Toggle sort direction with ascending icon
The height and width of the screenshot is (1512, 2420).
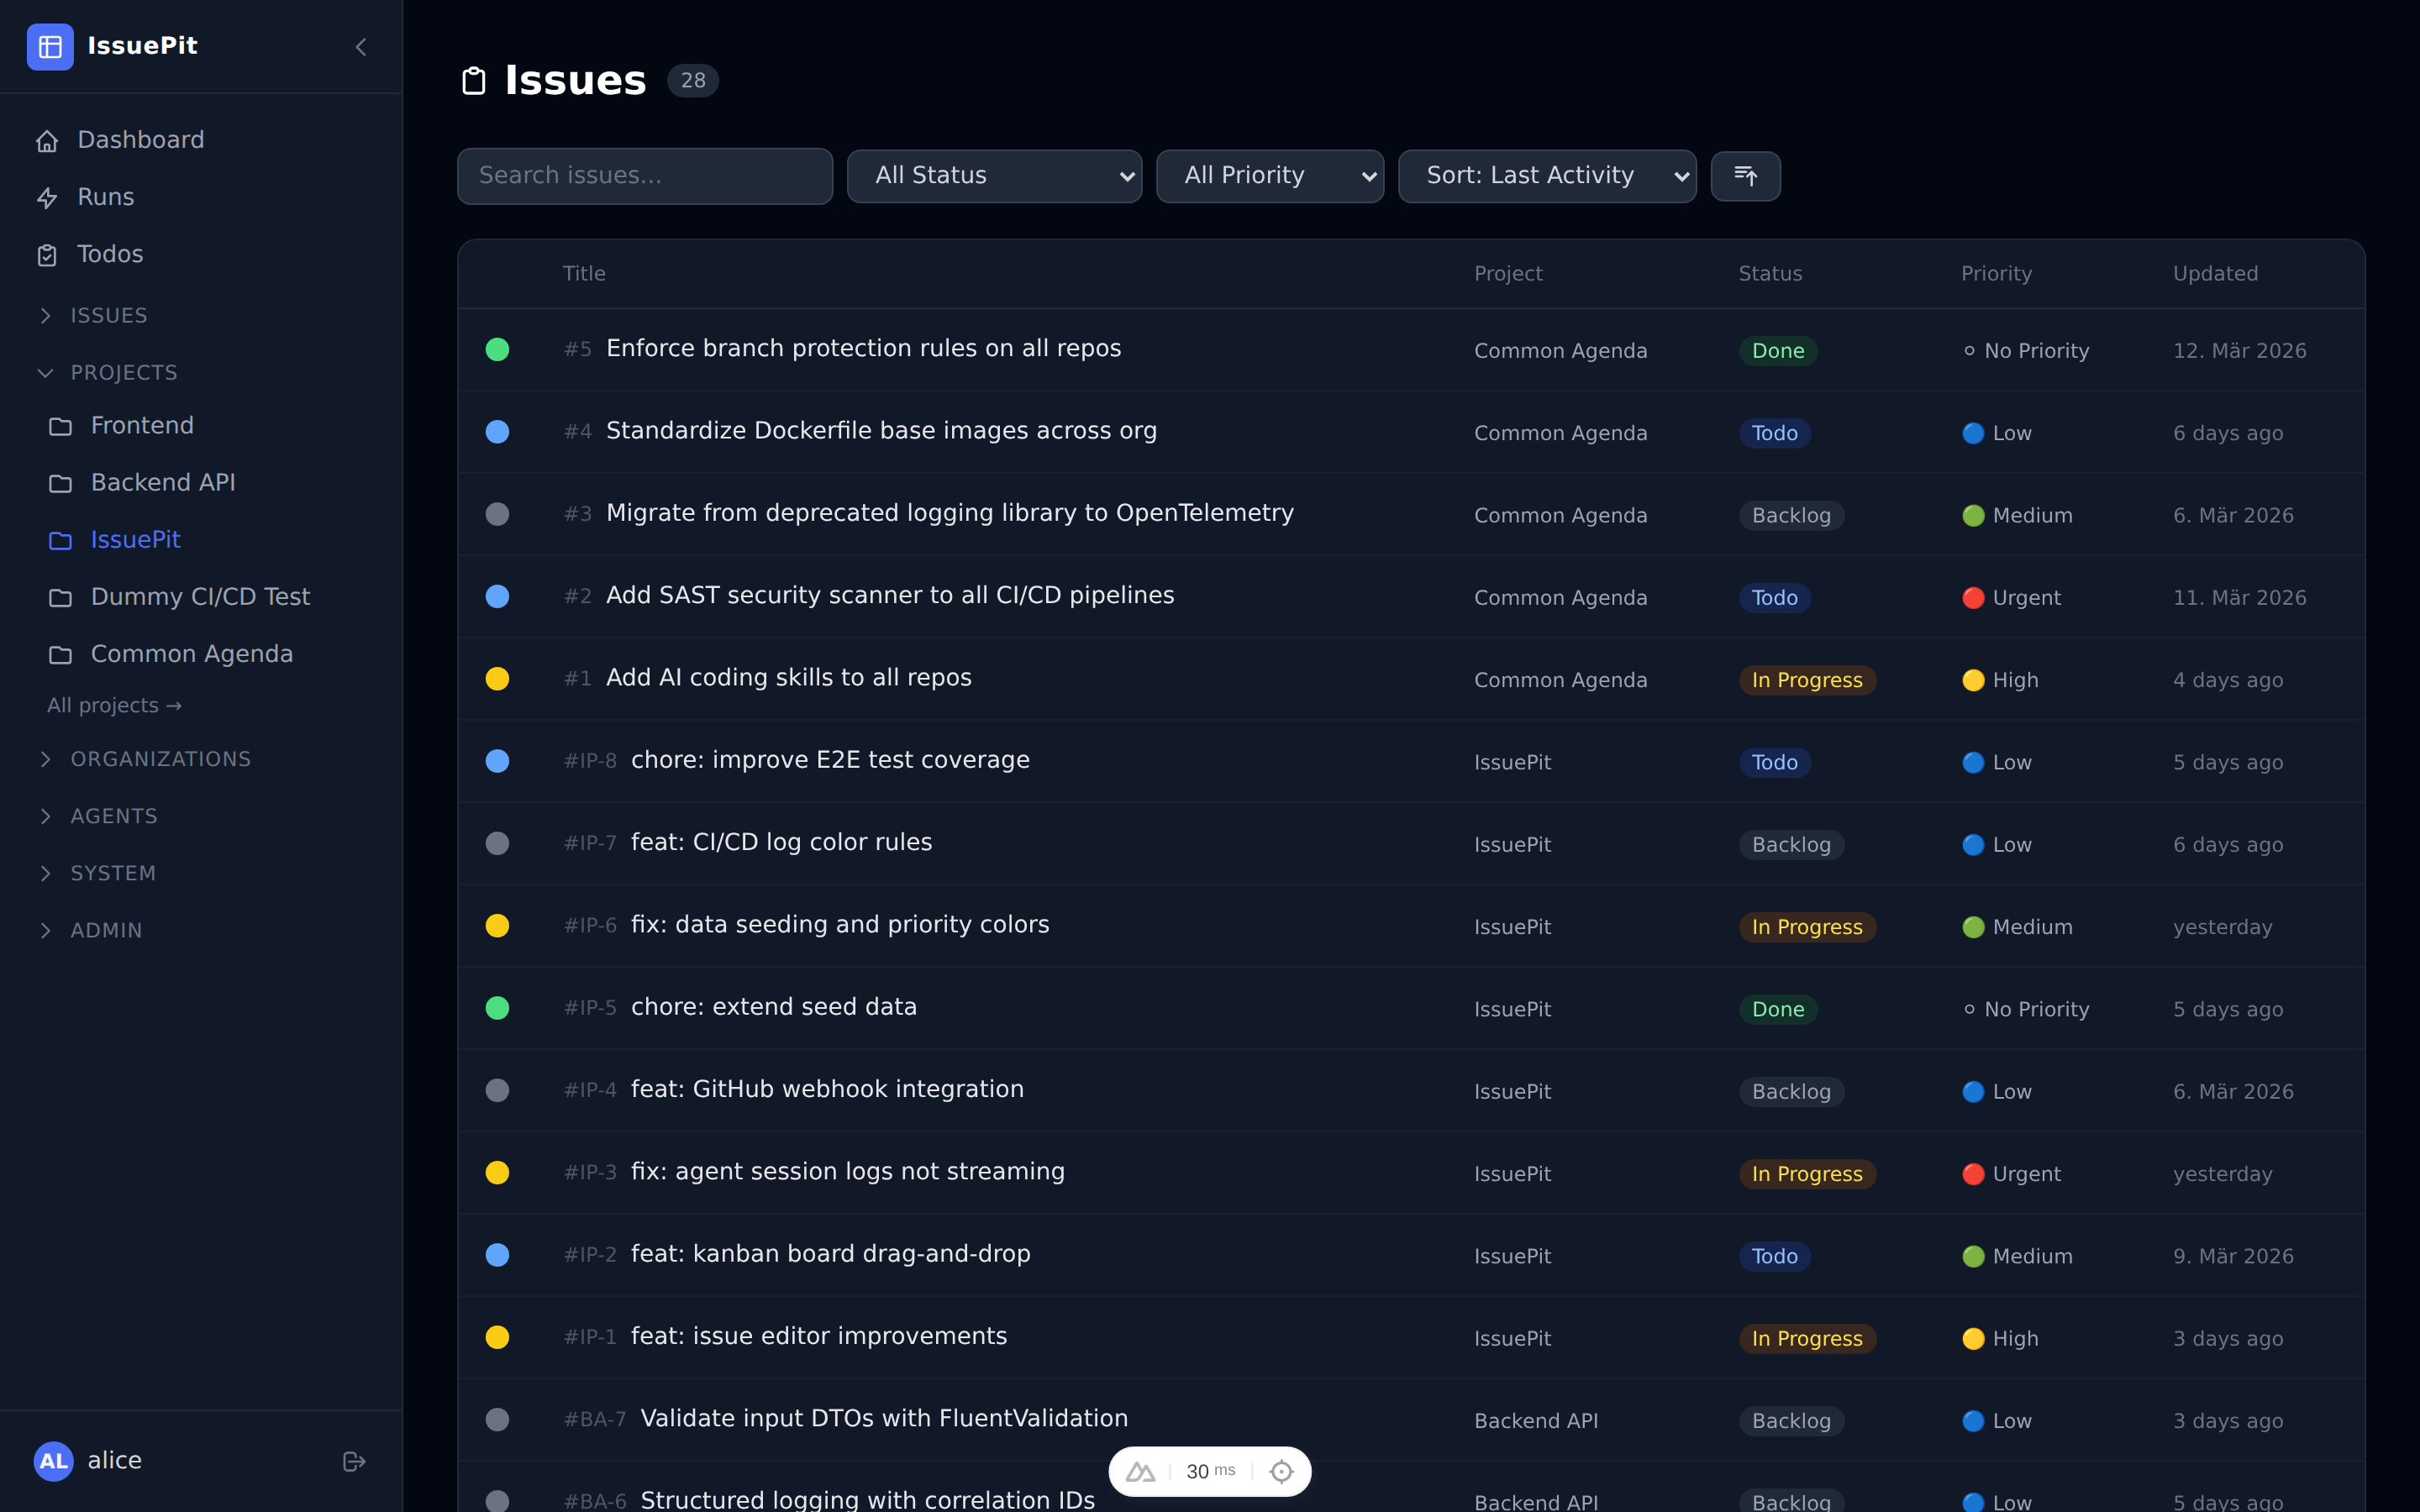click(1745, 176)
